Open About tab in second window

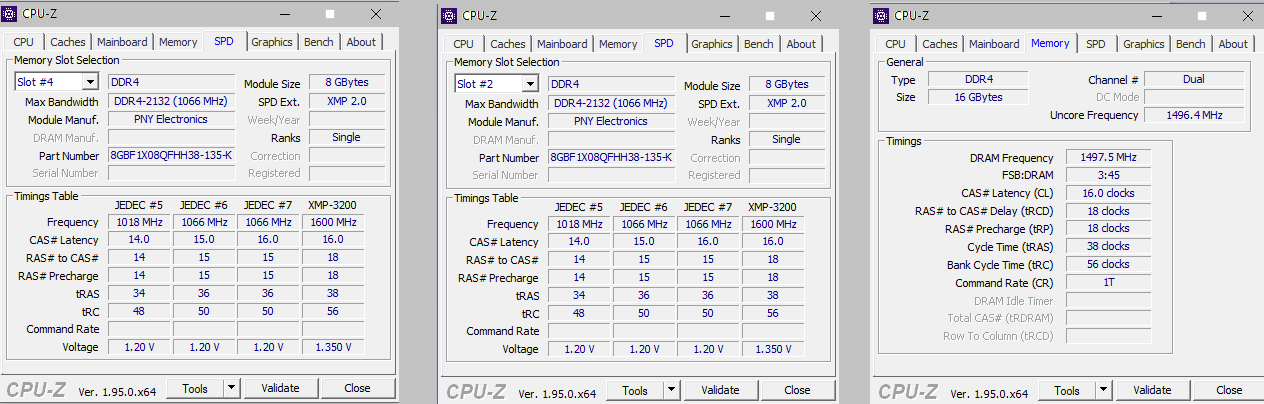801,44
